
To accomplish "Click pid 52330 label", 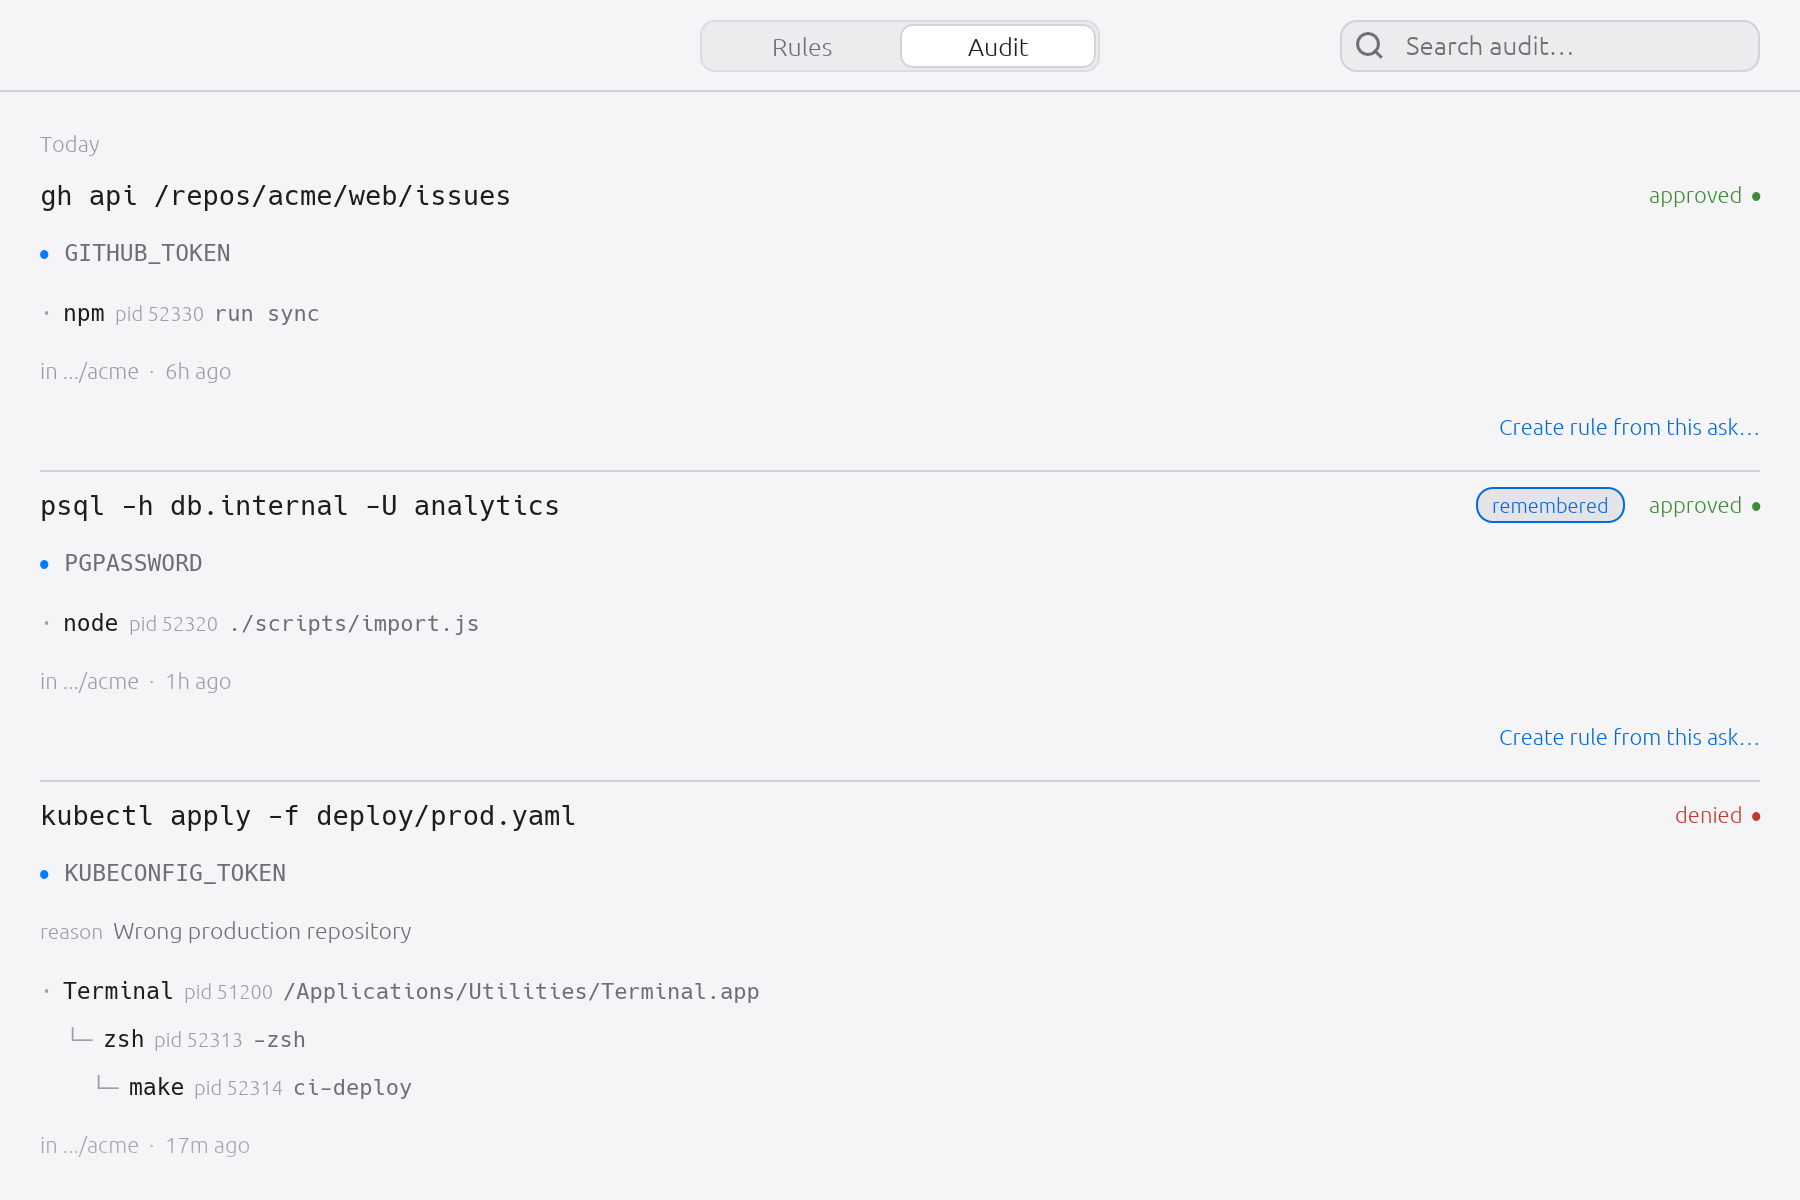I will tap(159, 315).
